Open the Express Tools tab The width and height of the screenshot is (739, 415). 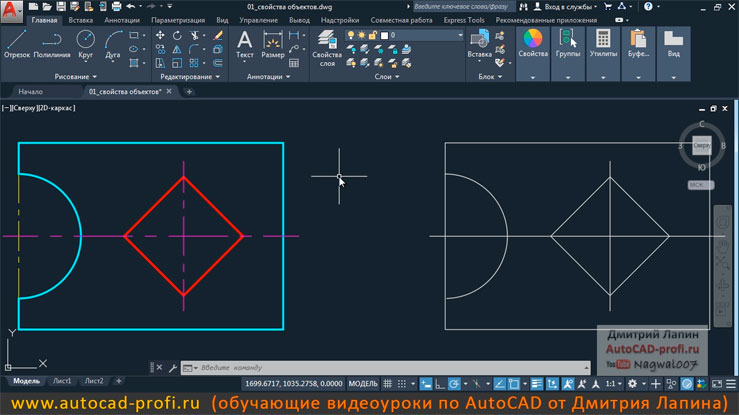click(x=464, y=20)
